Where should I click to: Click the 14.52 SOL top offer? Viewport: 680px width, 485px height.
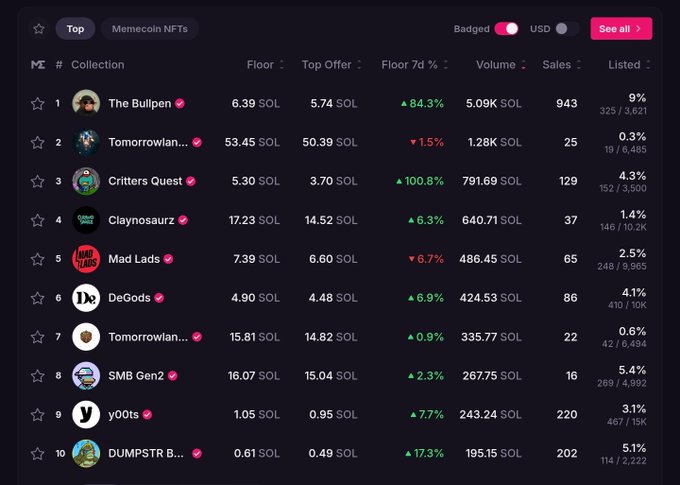click(331, 220)
